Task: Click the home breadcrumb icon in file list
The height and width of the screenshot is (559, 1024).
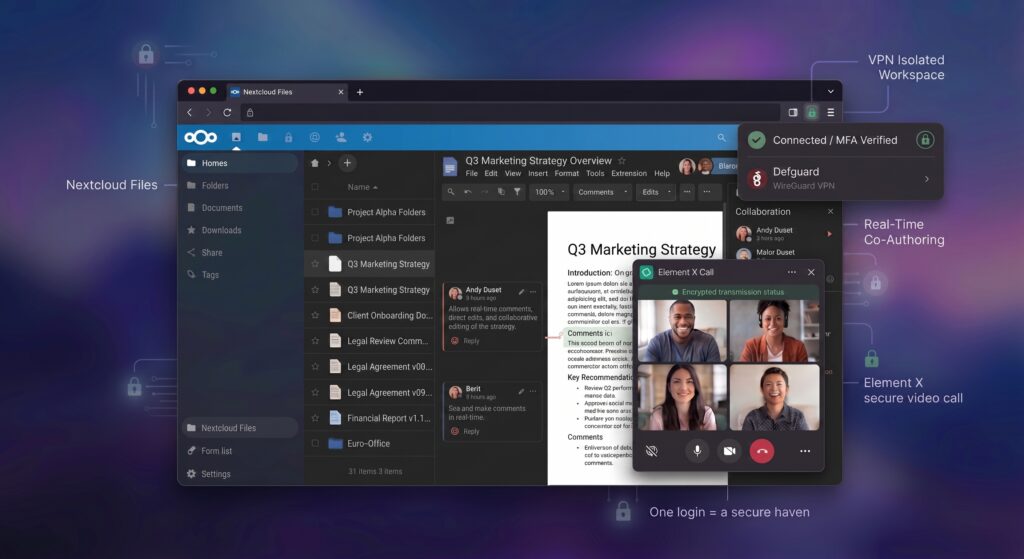Action: pyautogui.click(x=314, y=163)
